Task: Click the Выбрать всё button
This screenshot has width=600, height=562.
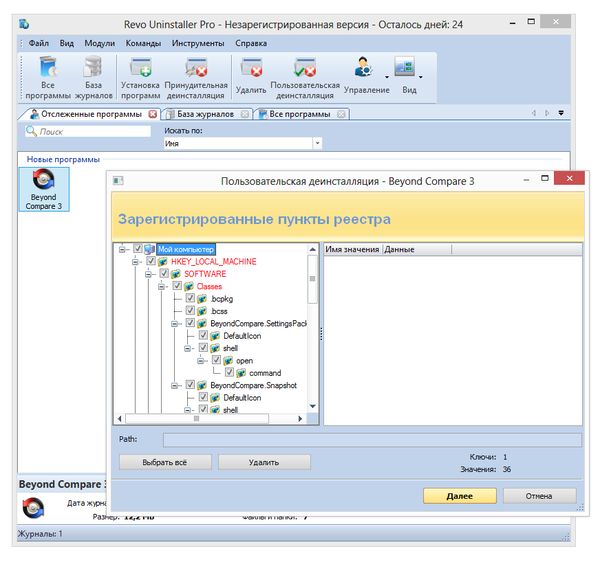Action: pyautogui.click(x=165, y=462)
